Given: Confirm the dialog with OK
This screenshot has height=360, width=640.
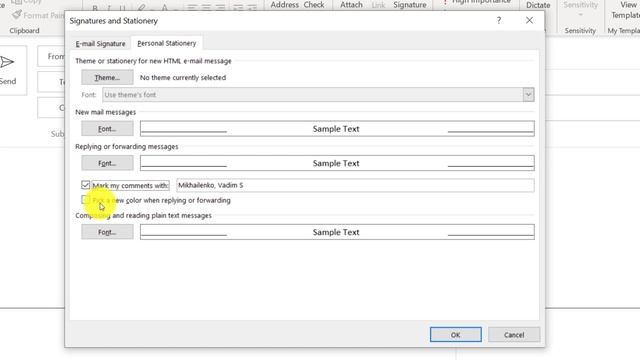Looking at the screenshot, I should click(456, 335).
